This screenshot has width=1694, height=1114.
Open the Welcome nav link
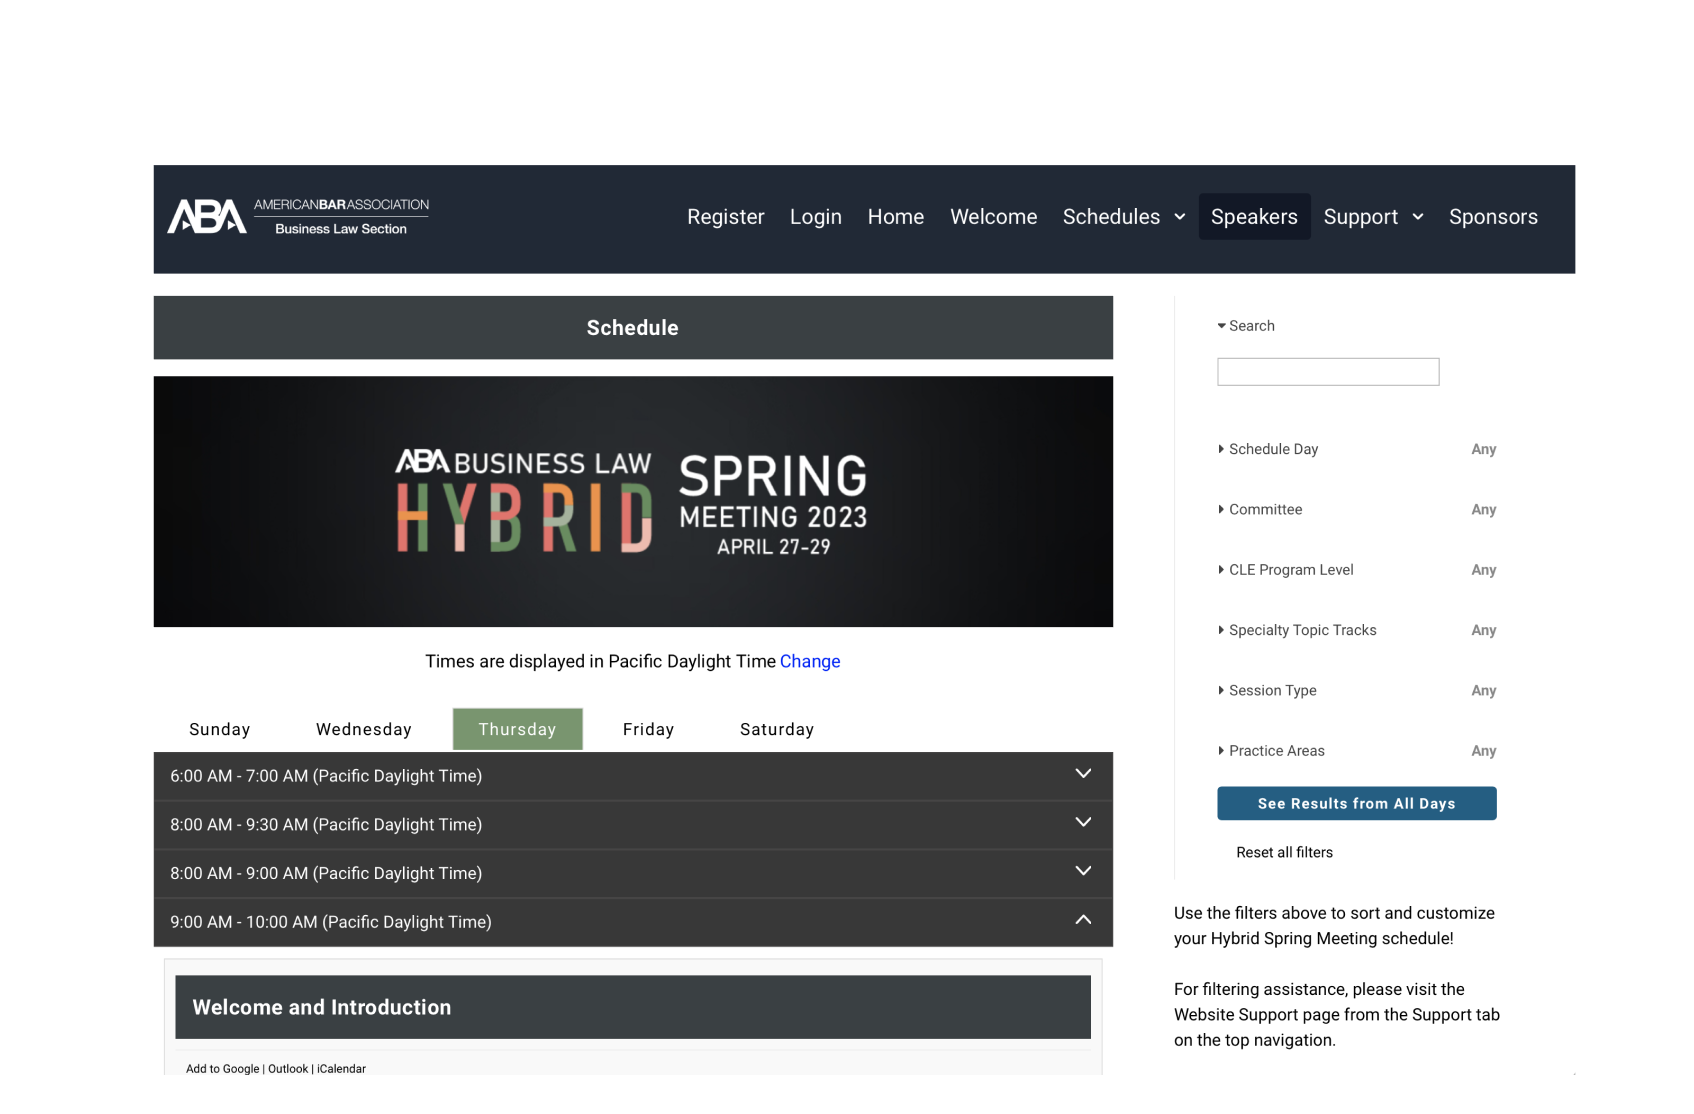click(x=993, y=217)
